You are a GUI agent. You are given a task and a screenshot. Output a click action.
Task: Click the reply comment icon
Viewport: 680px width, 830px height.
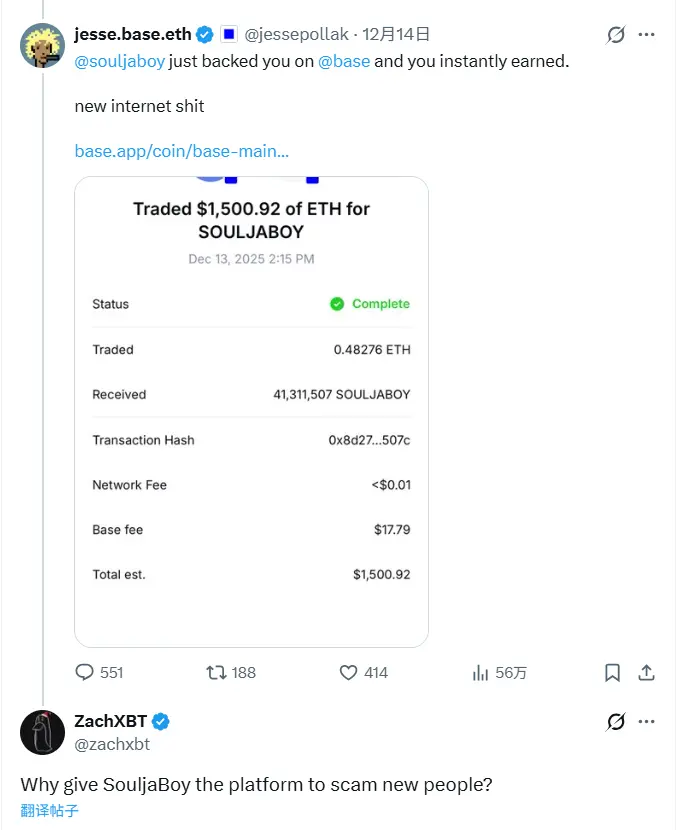click(x=85, y=673)
